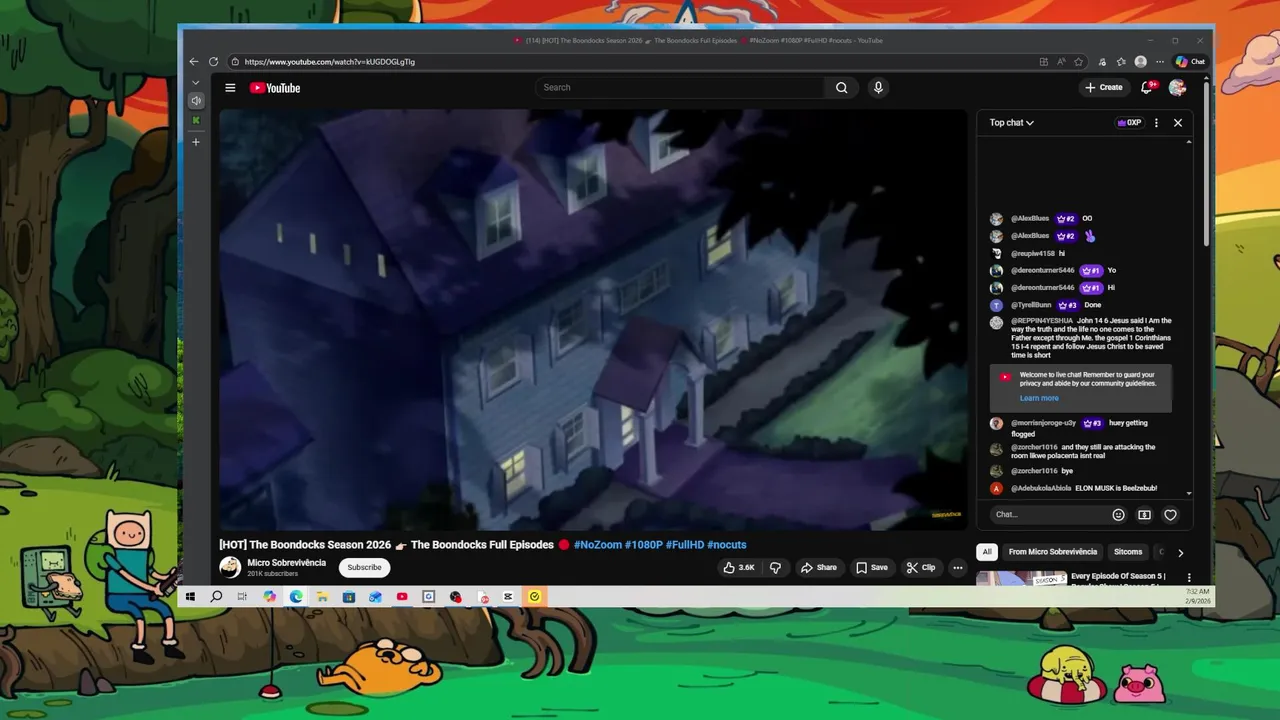Reload the page with refresh icon
The width and height of the screenshot is (1280, 720).
(x=213, y=61)
